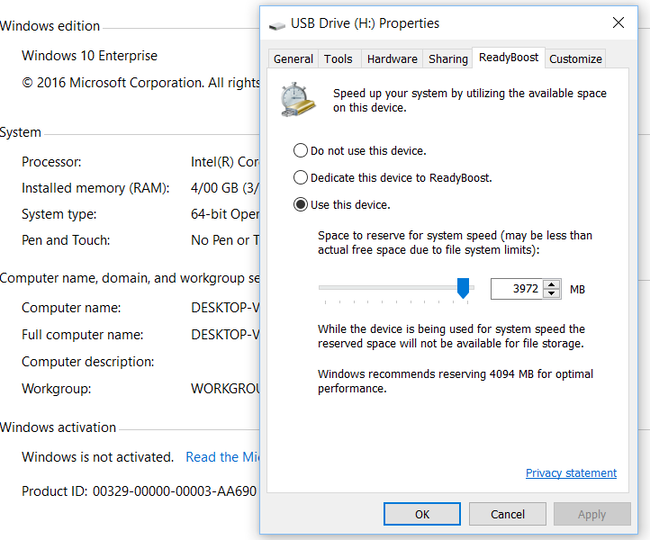Go to the Hardware tab
650x540 pixels.
pos(392,59)
